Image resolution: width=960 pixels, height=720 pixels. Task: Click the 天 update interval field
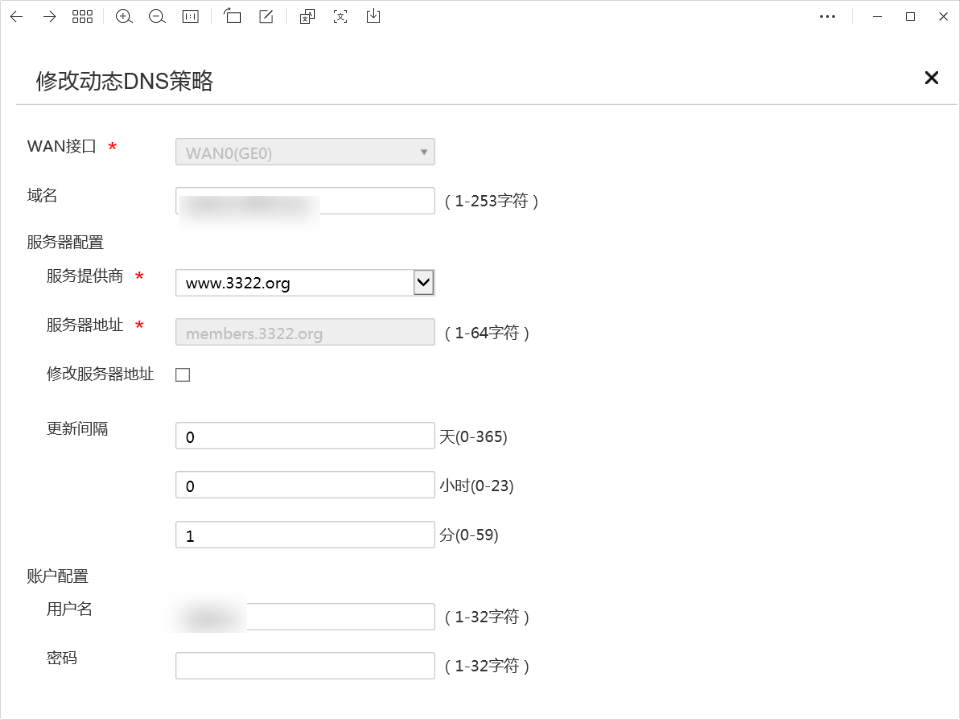tap(305, 436)
